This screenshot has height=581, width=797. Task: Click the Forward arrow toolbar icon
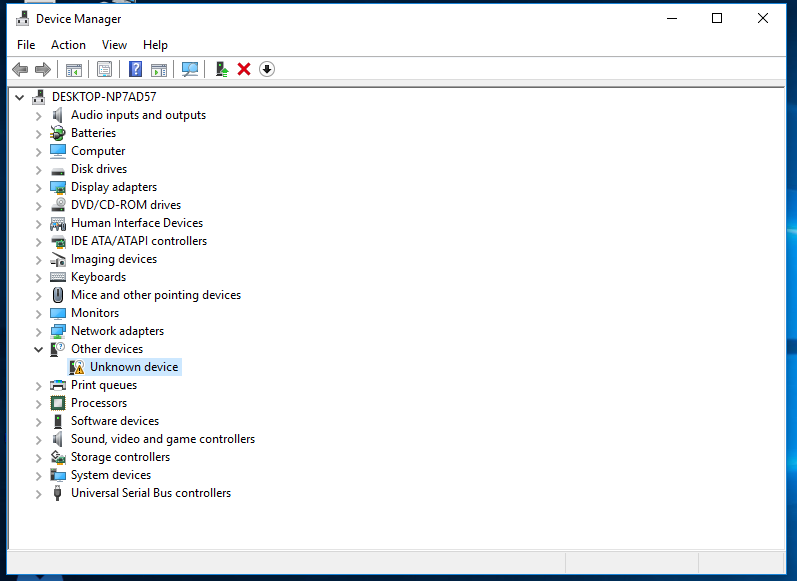[x=43, y=69]
